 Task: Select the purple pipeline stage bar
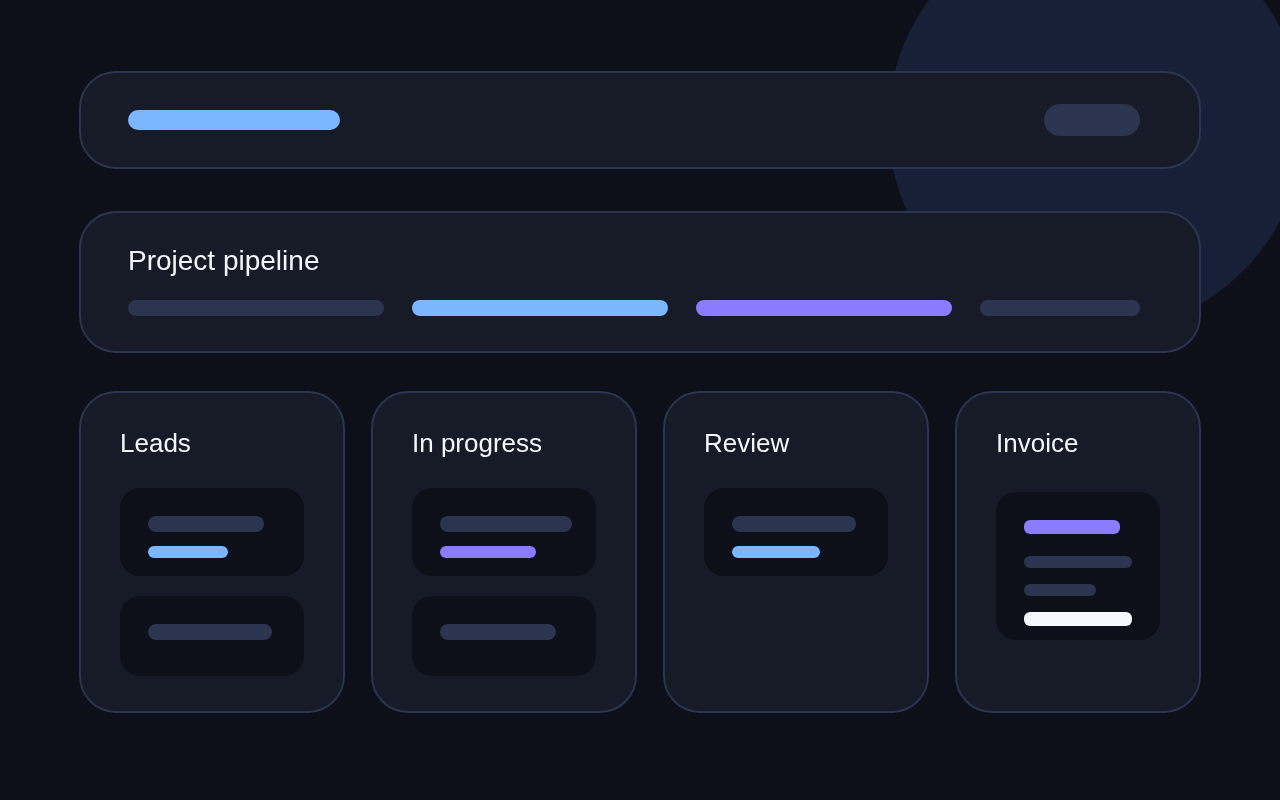(824, 308)
